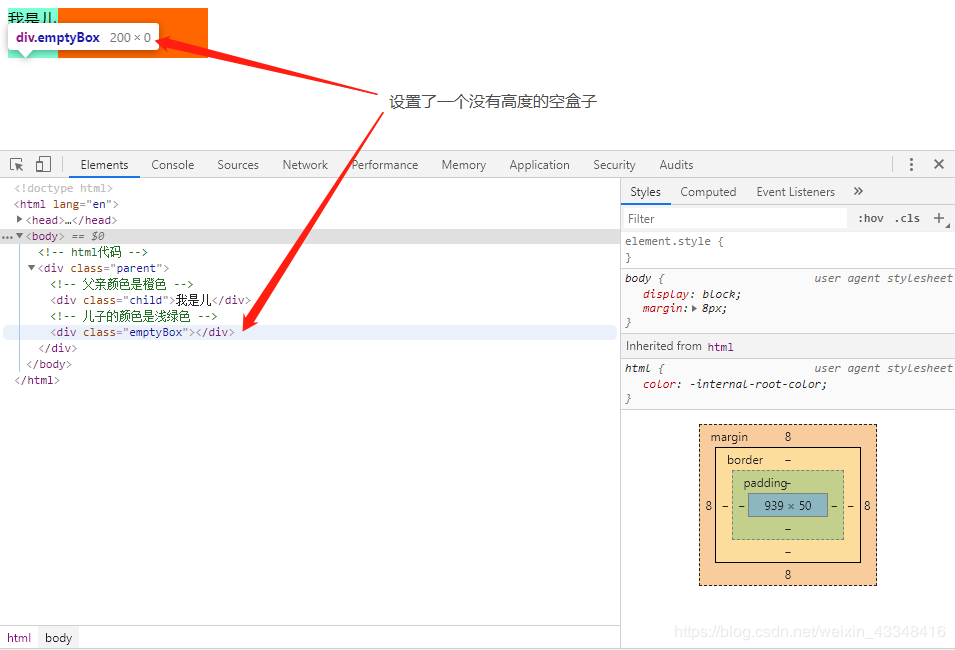Viewport: 955px width, 650px height.
Task: Show more Styles pane tabs chevron
Action: (x=858, y=191)
